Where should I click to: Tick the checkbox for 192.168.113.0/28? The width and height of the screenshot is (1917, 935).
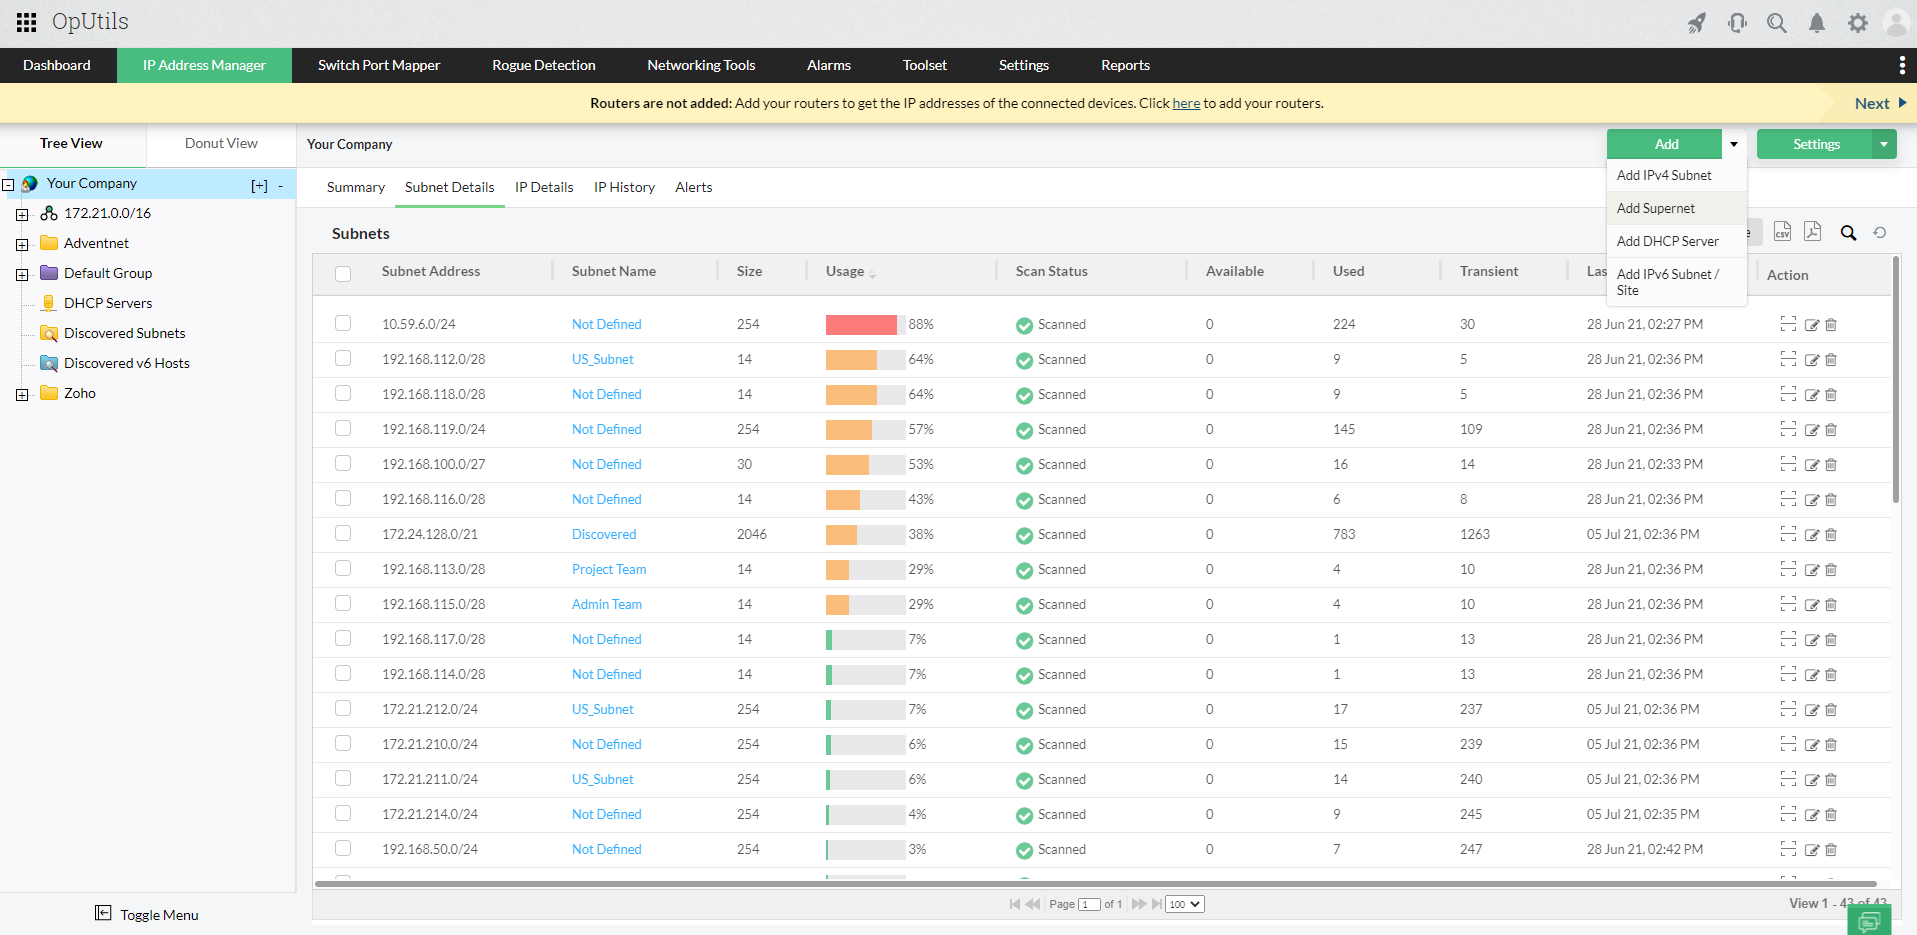[343, 568]
